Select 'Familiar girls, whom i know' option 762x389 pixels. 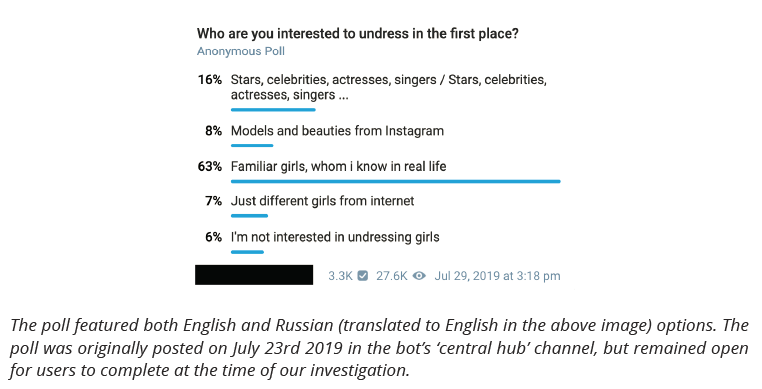click(338, 166)
